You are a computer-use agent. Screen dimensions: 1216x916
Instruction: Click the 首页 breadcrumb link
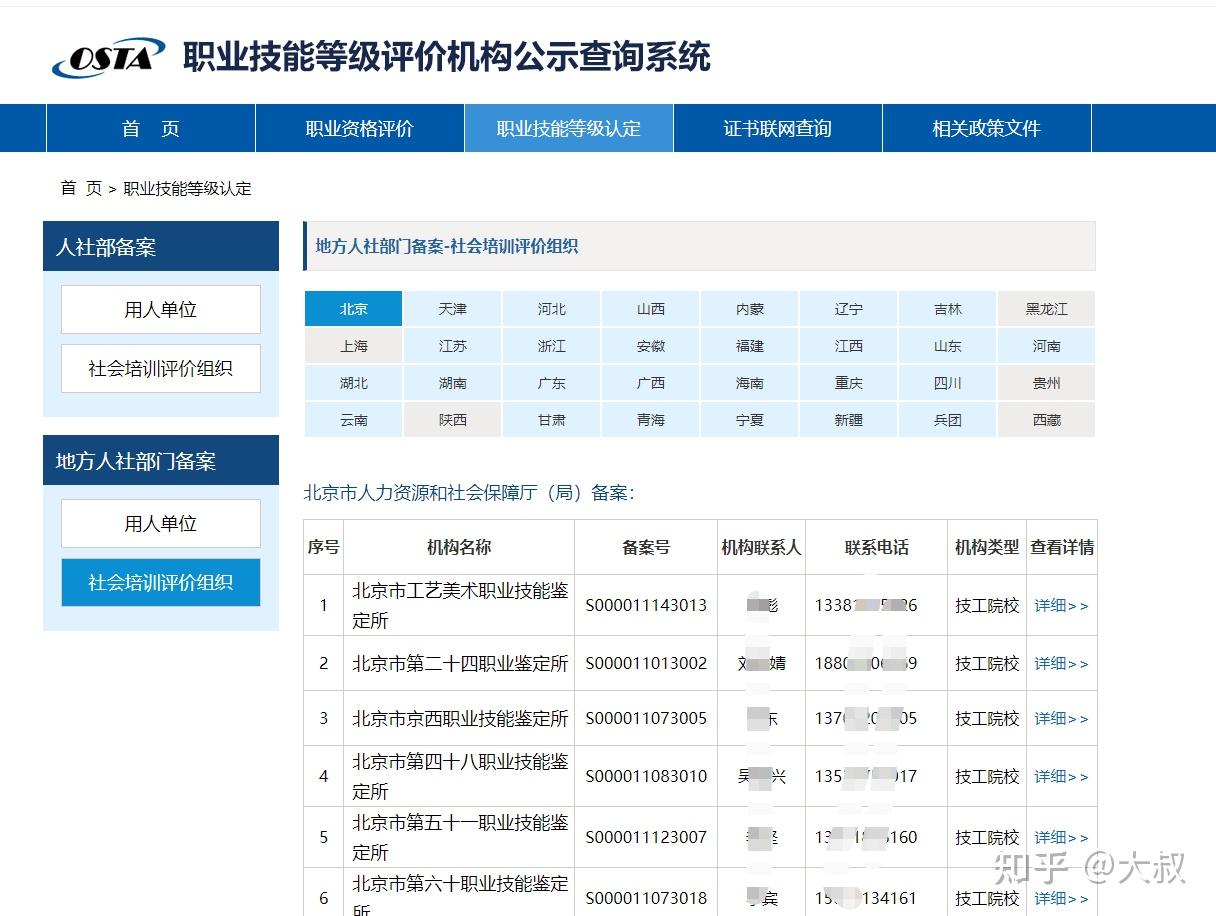[x=81, y=188]
